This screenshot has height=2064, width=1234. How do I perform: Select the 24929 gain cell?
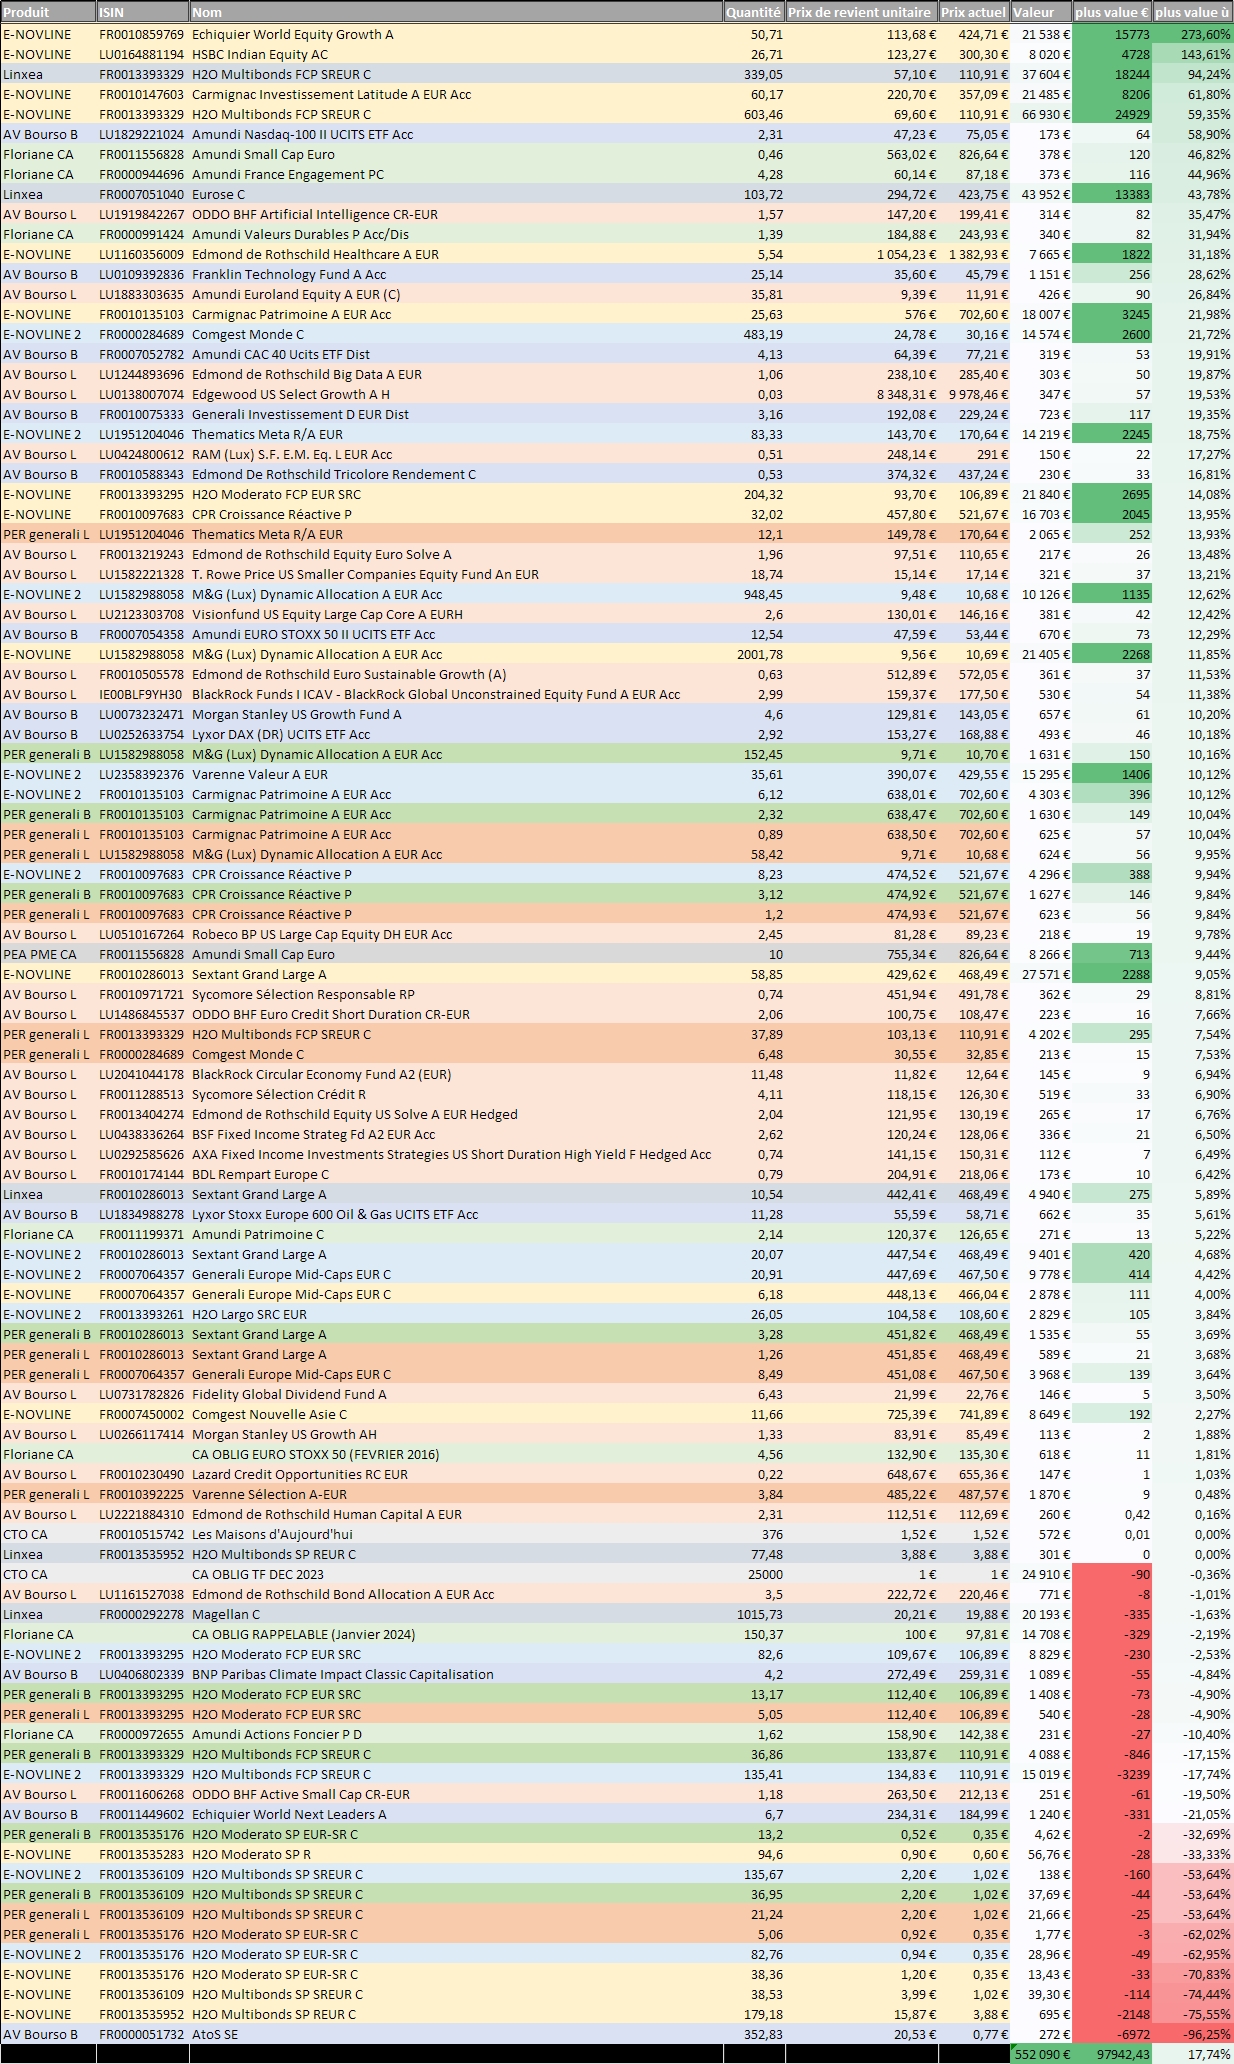tap(1112, 114)
